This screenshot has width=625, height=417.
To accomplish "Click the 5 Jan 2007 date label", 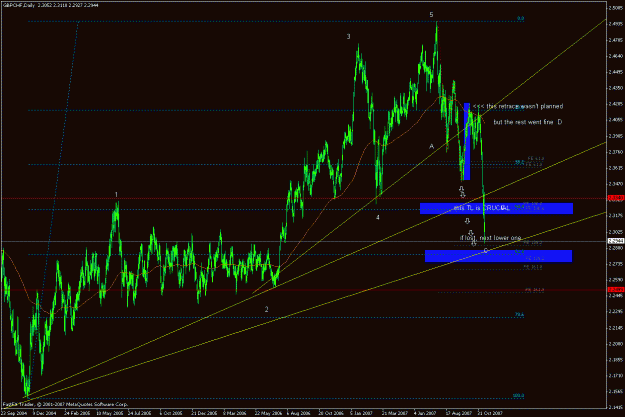I will point(362,413).
